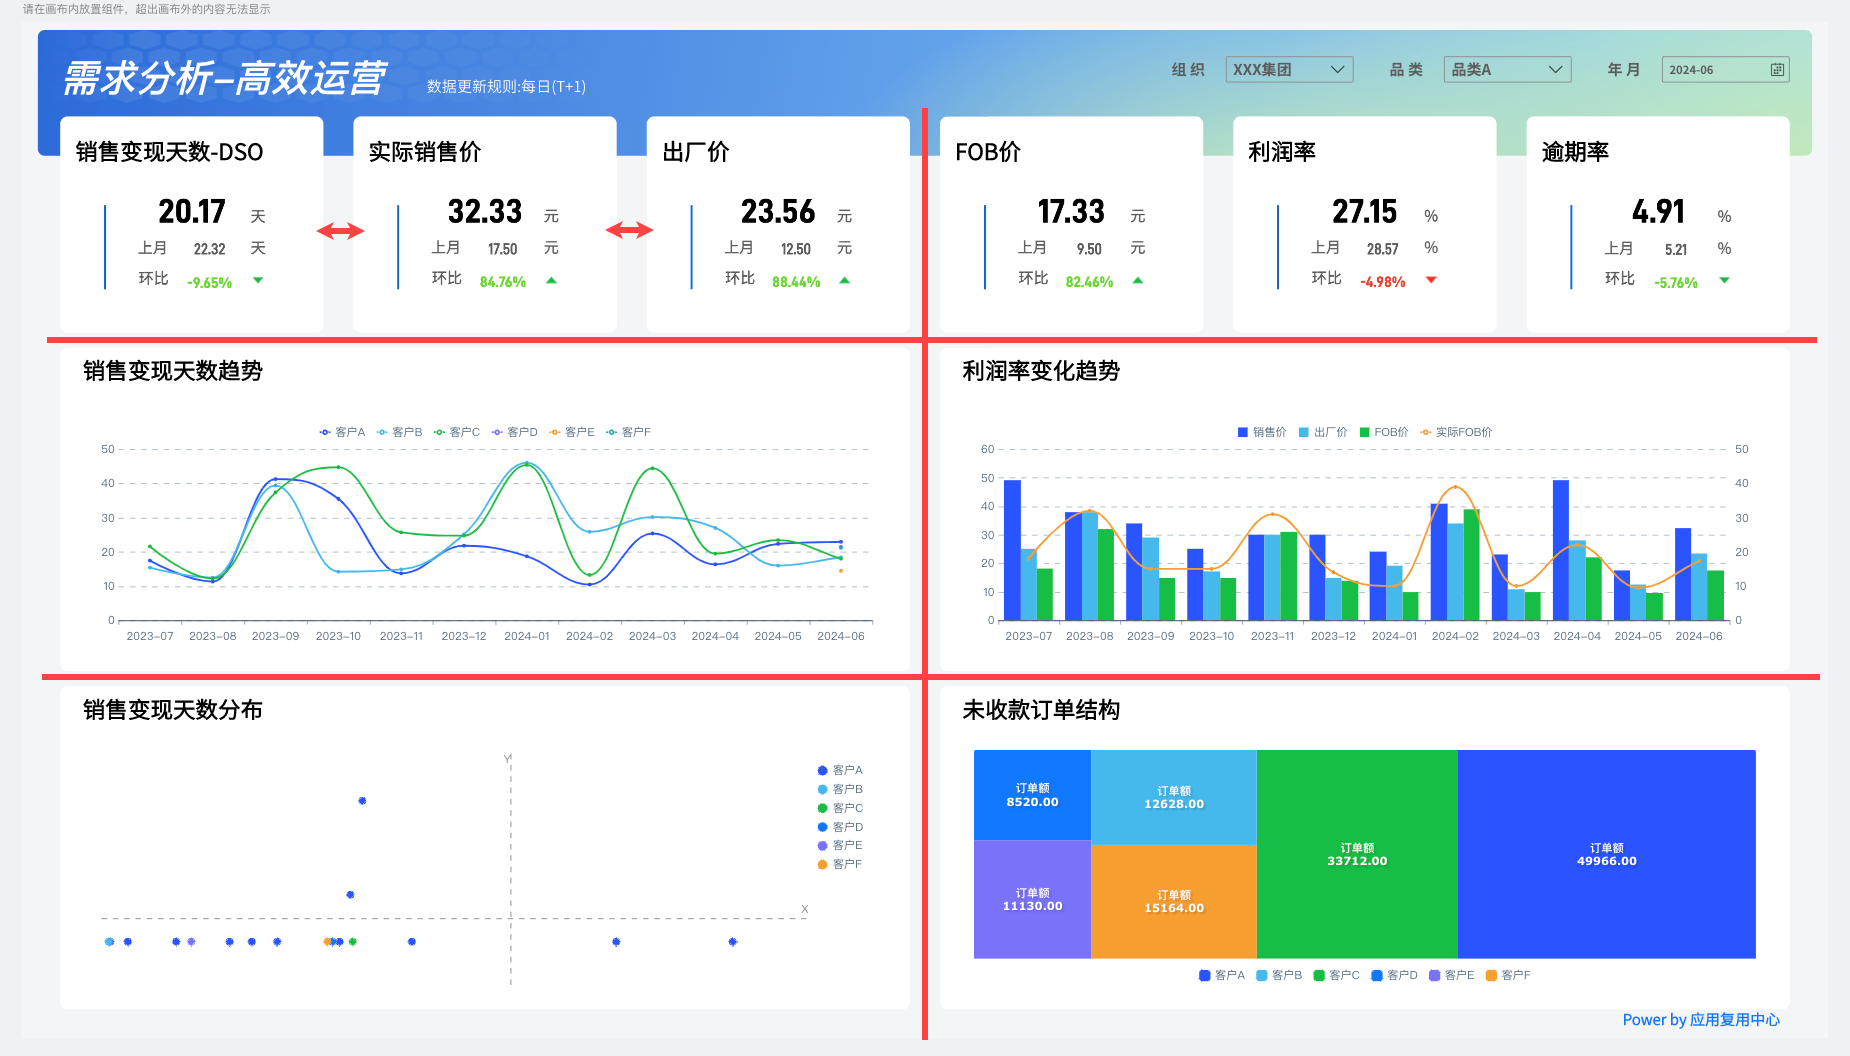Open the 组织 dropdown showing XXX集团
1850x1056 pixels.
pos(1289,70)
